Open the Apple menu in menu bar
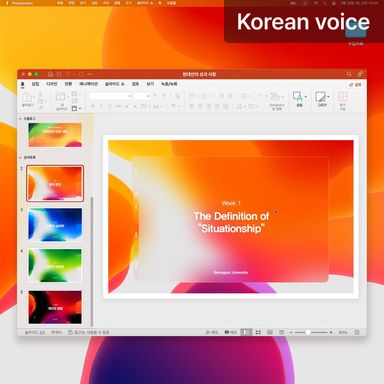Viewport: 384px width, 384px height. point(7,3)
